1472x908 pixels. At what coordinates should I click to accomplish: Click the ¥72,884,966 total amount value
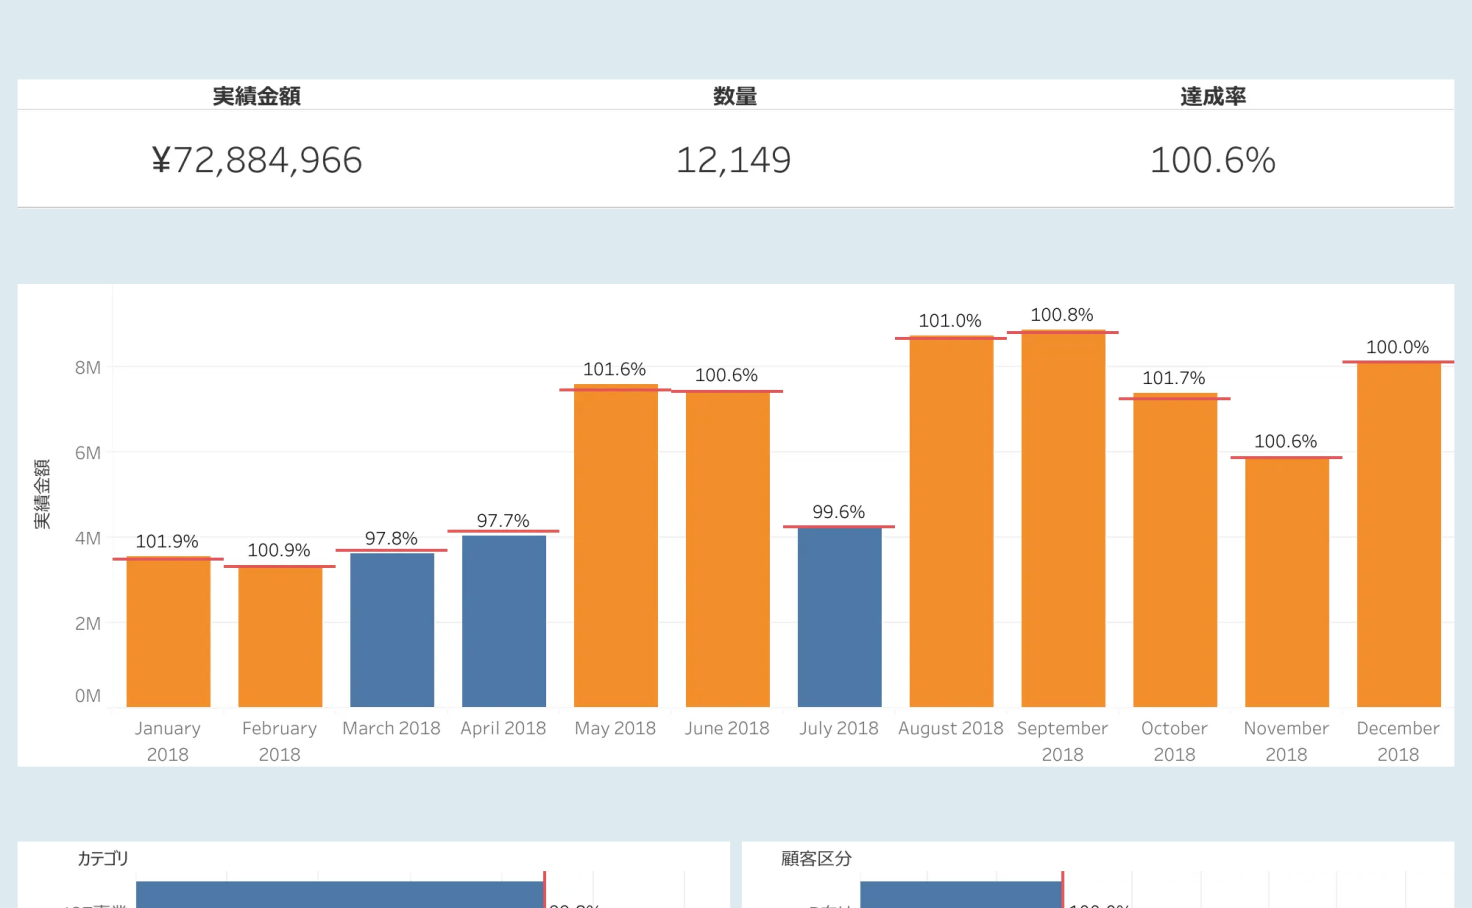pos(257,160)
